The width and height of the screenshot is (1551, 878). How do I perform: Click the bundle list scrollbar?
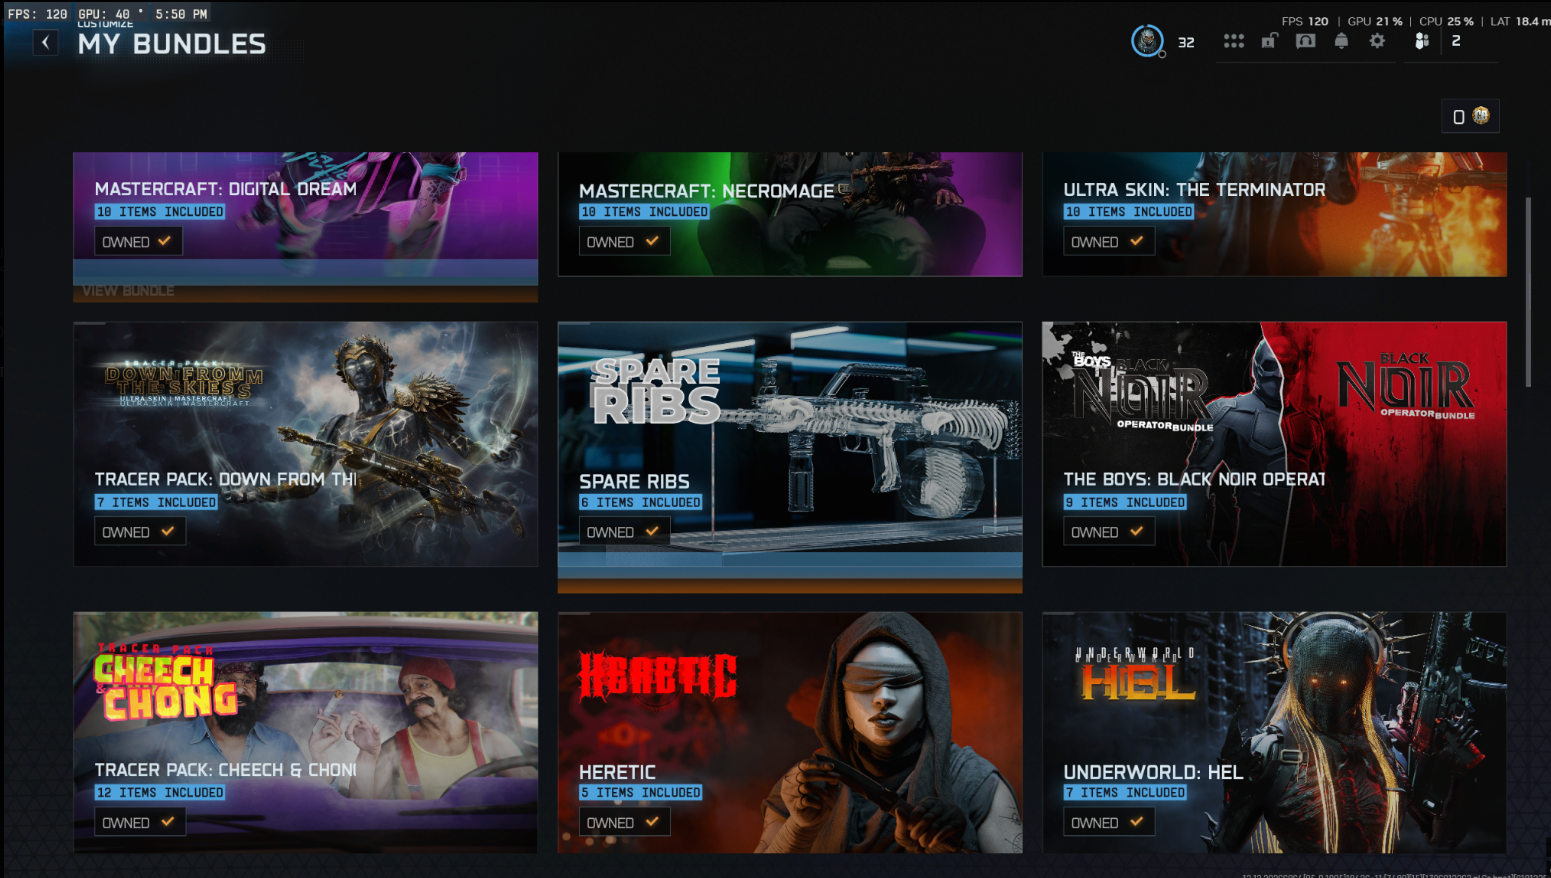pos(1527,292)
